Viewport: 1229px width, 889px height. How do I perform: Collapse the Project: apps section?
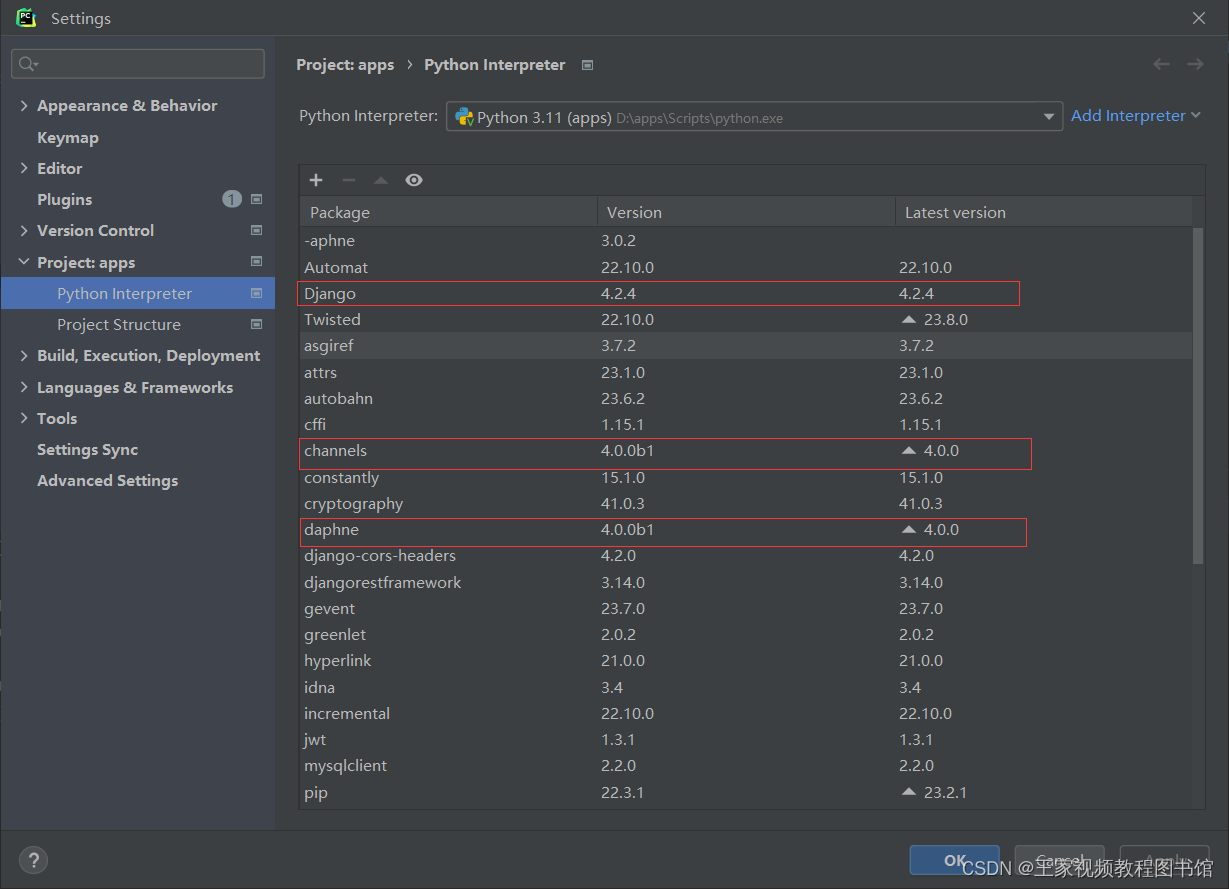click(x=23, y=262)
